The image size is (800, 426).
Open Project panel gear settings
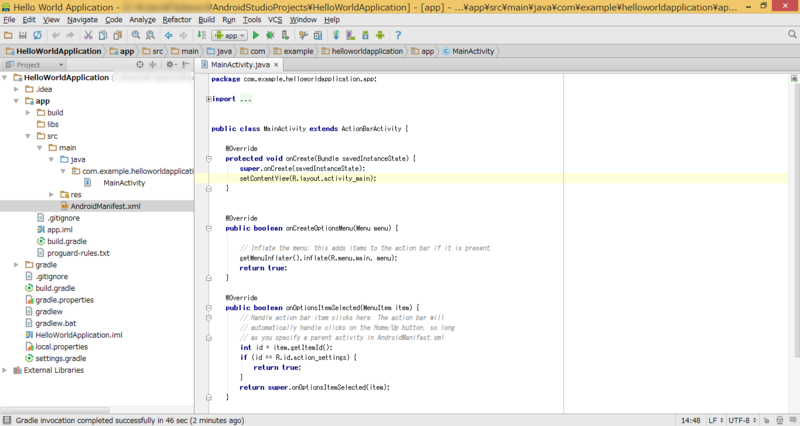point(170,65)
